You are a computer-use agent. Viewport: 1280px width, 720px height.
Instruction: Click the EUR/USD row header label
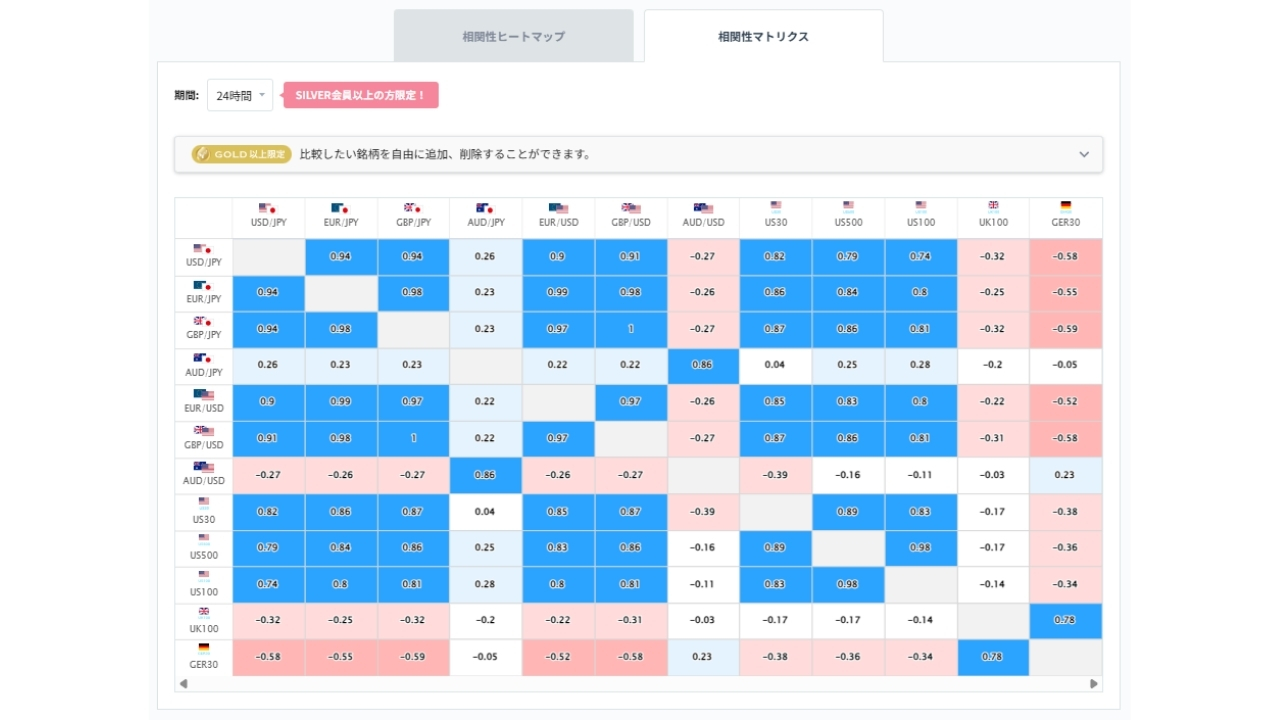pos(203,408)
